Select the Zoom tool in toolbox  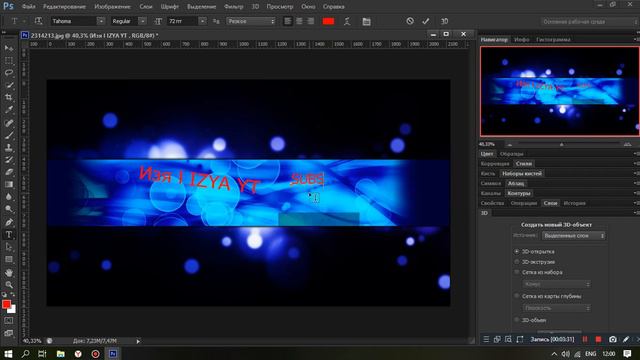click(x=9, y=284)
